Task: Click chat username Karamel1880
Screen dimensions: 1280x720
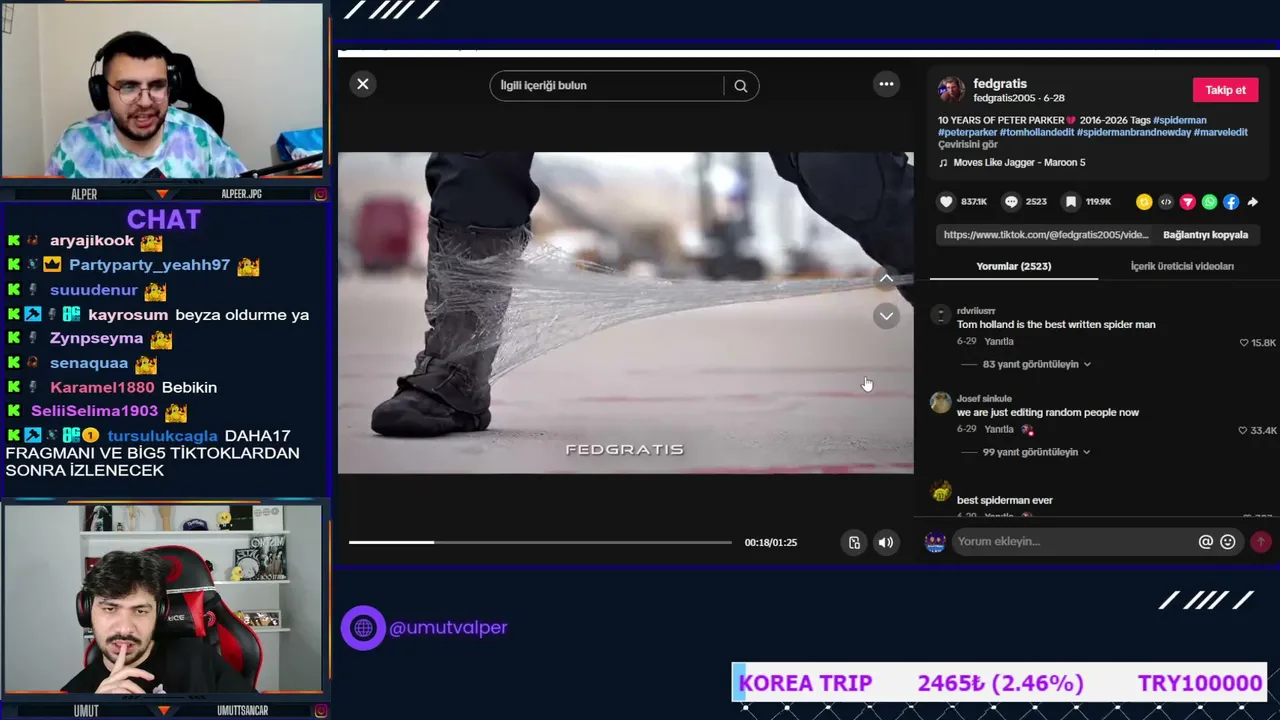Action: pos(102,387)
